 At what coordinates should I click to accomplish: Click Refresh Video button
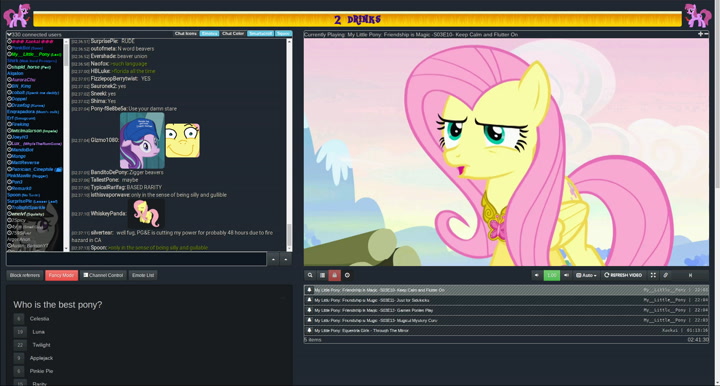[623, 275]
